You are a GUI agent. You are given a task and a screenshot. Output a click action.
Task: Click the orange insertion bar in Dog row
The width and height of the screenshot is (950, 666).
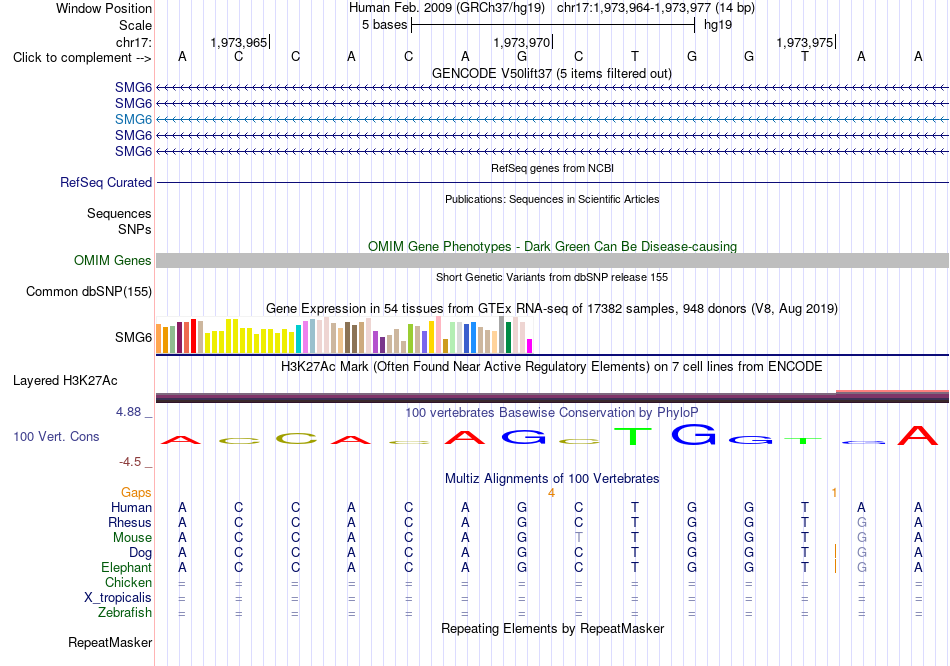click(x=835, y=551)
